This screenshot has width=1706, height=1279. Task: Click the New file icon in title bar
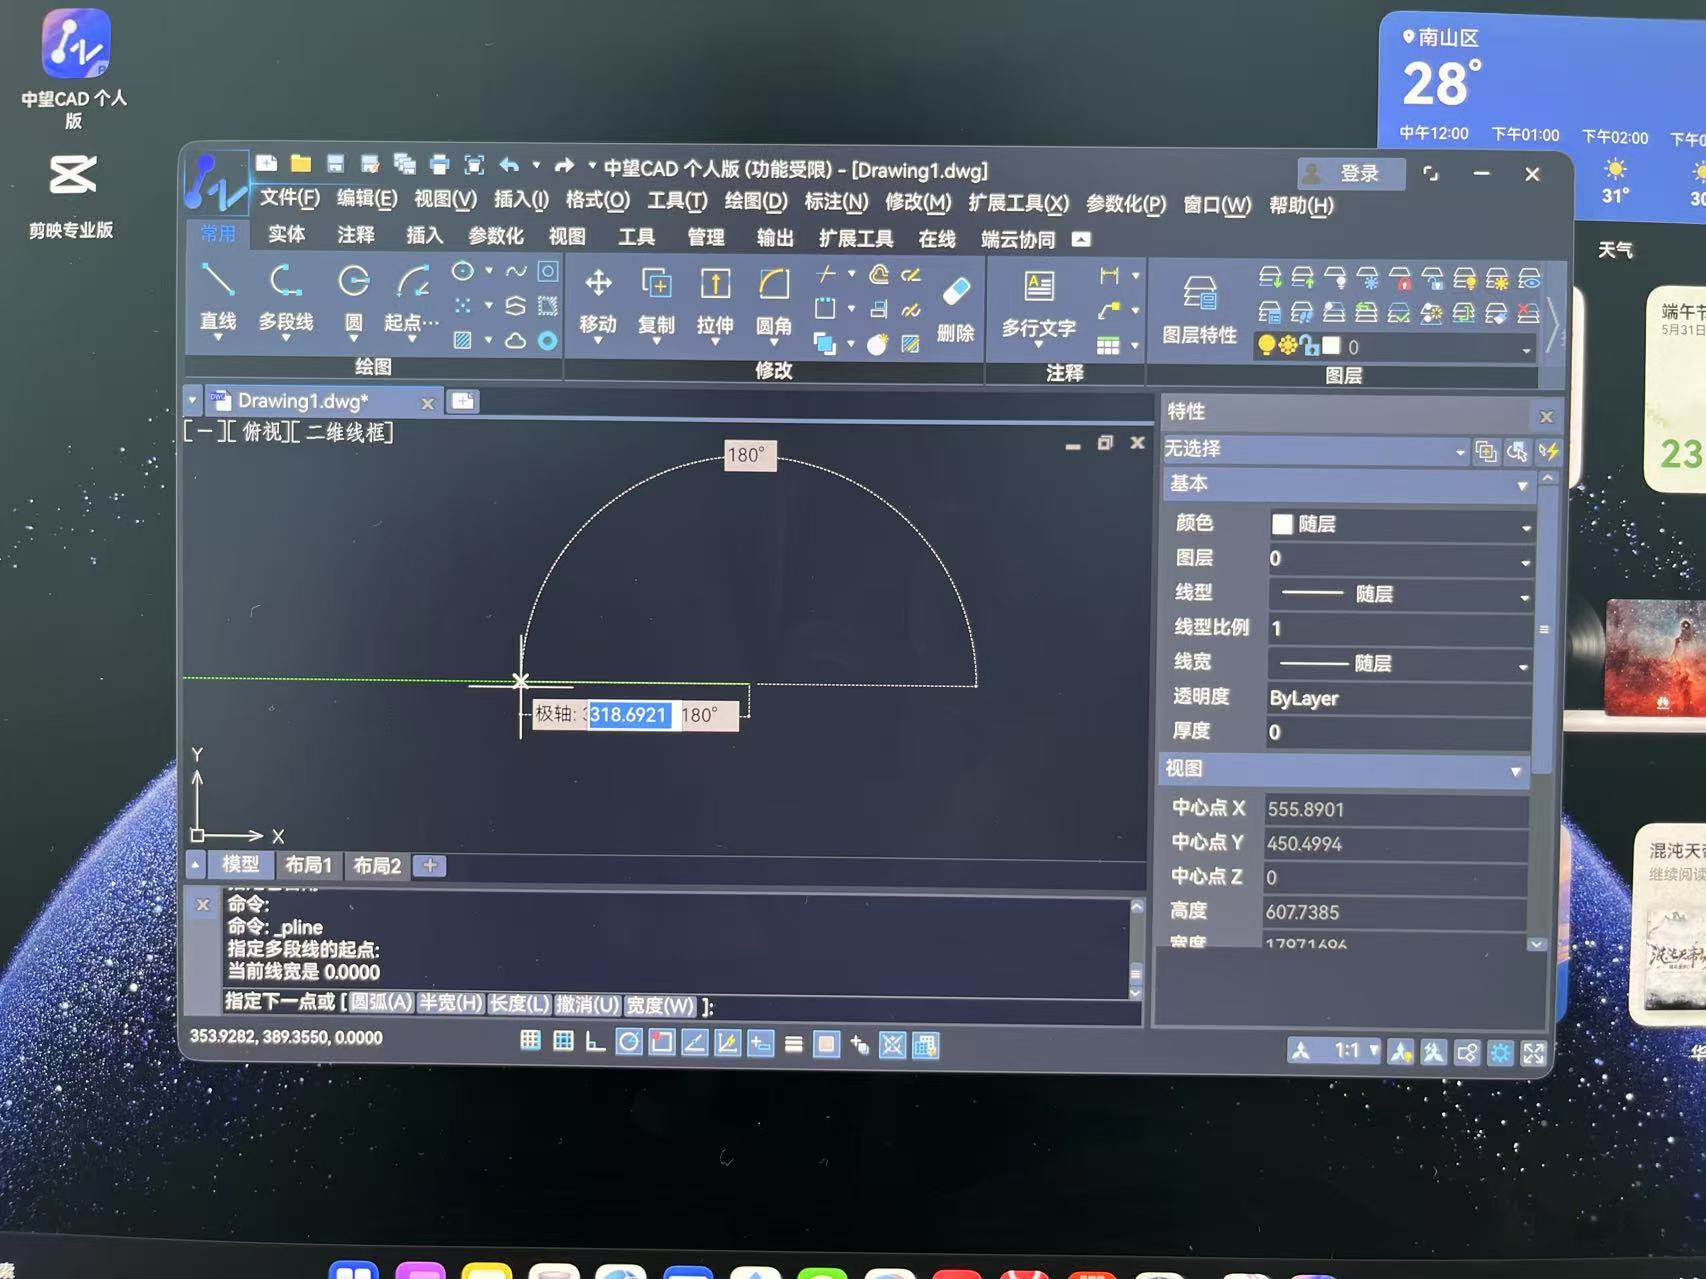coord(266,163)
